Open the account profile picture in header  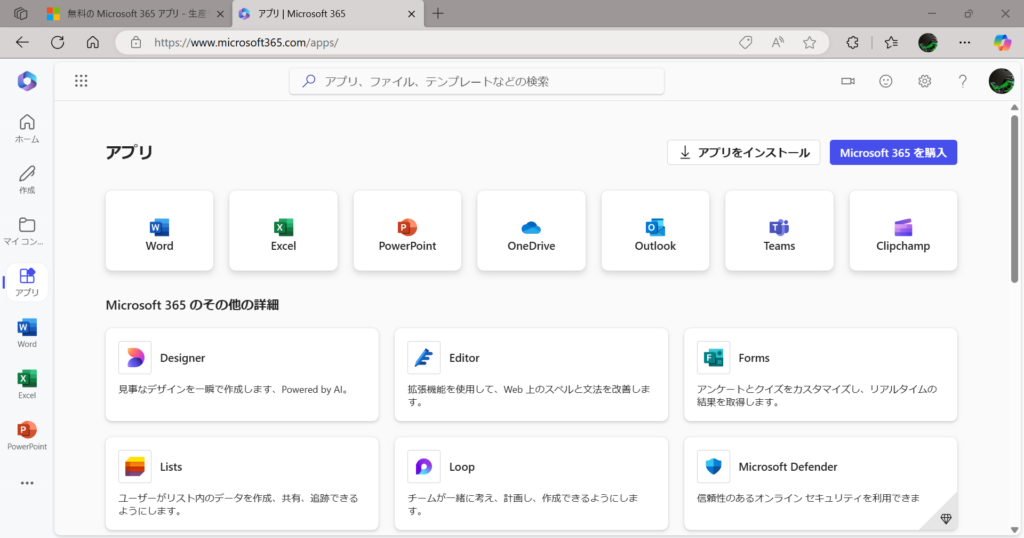coord(1000,81)
